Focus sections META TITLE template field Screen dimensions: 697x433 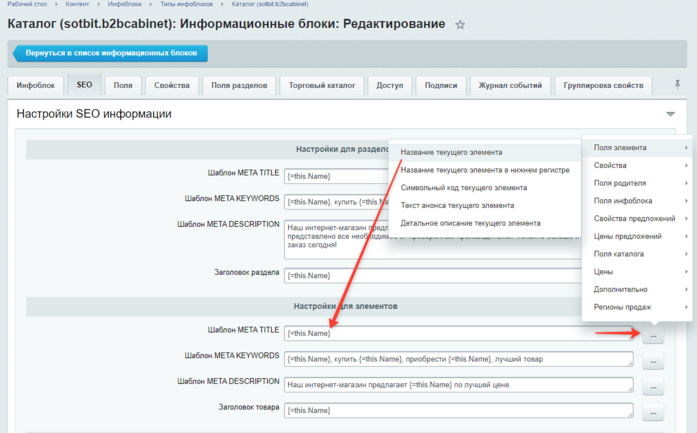click(336, 176)
